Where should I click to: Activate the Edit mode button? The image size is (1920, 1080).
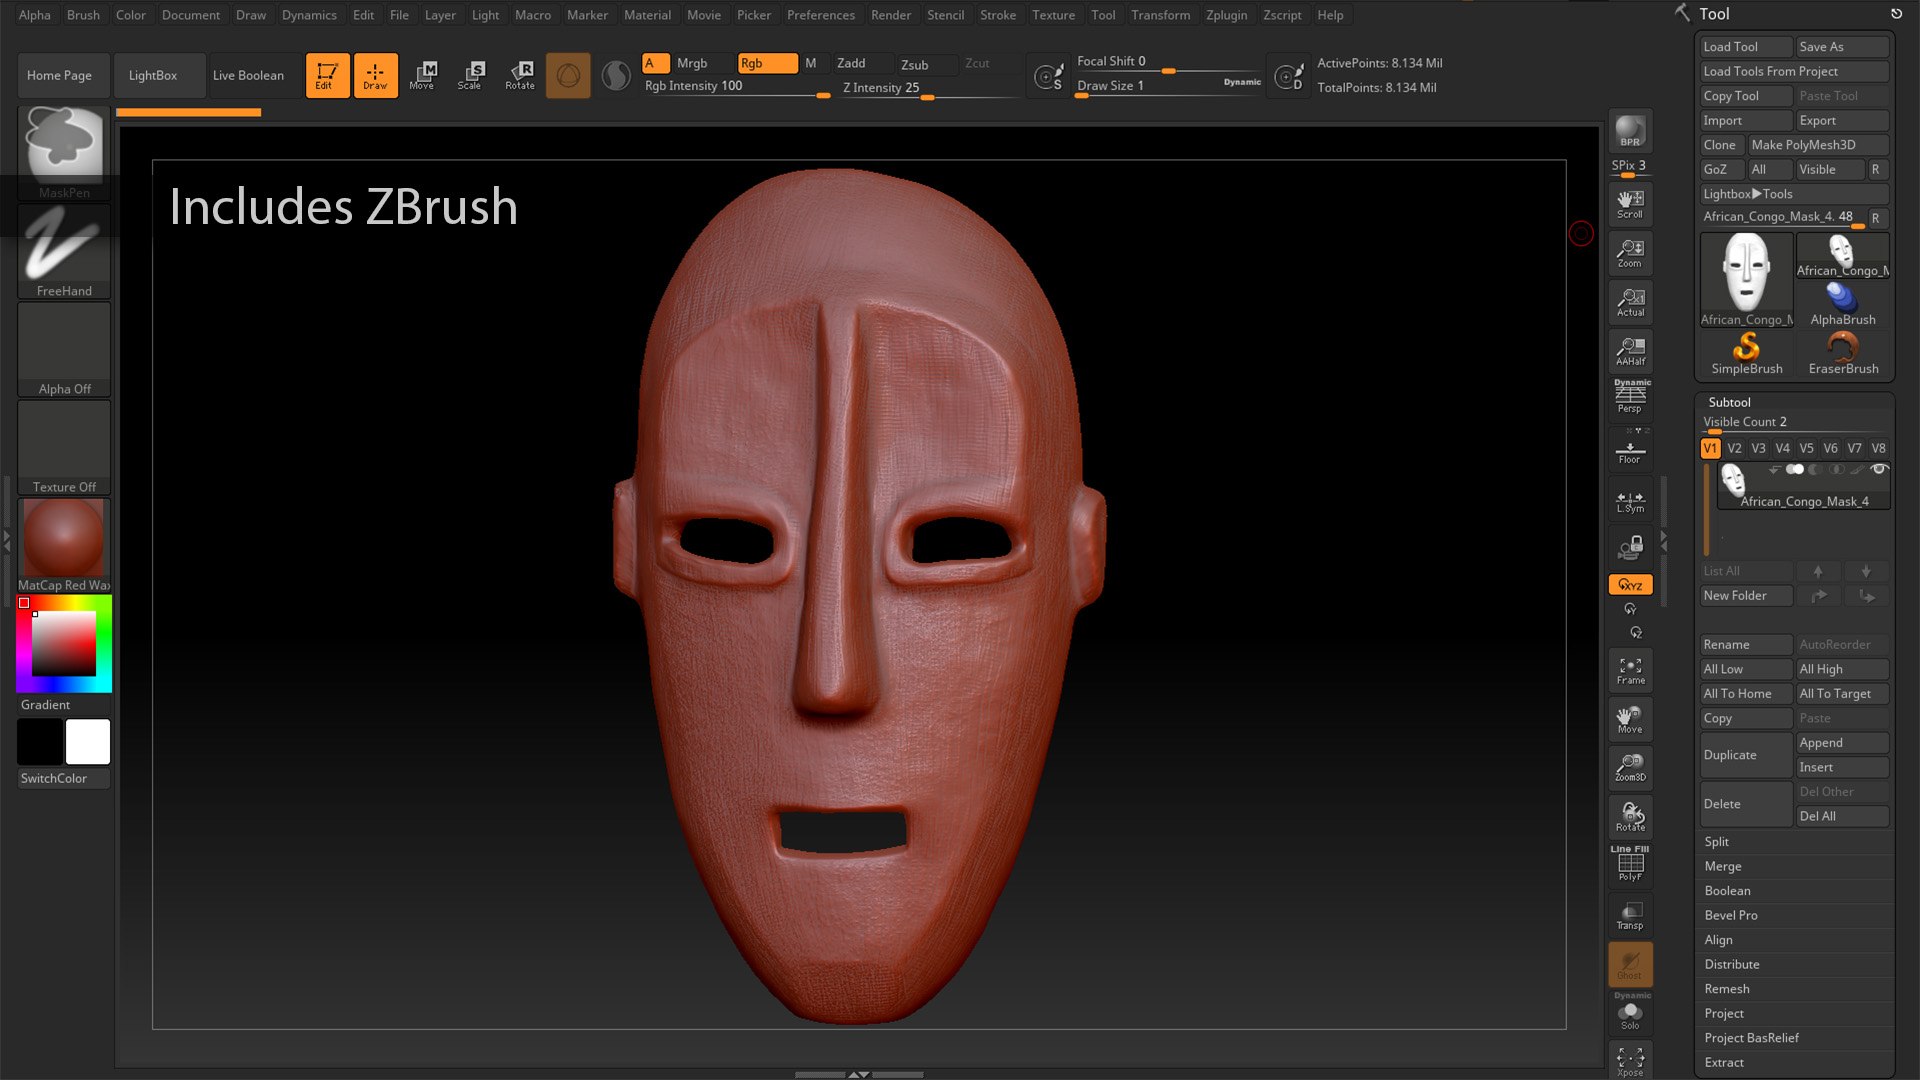pos(327,75)
